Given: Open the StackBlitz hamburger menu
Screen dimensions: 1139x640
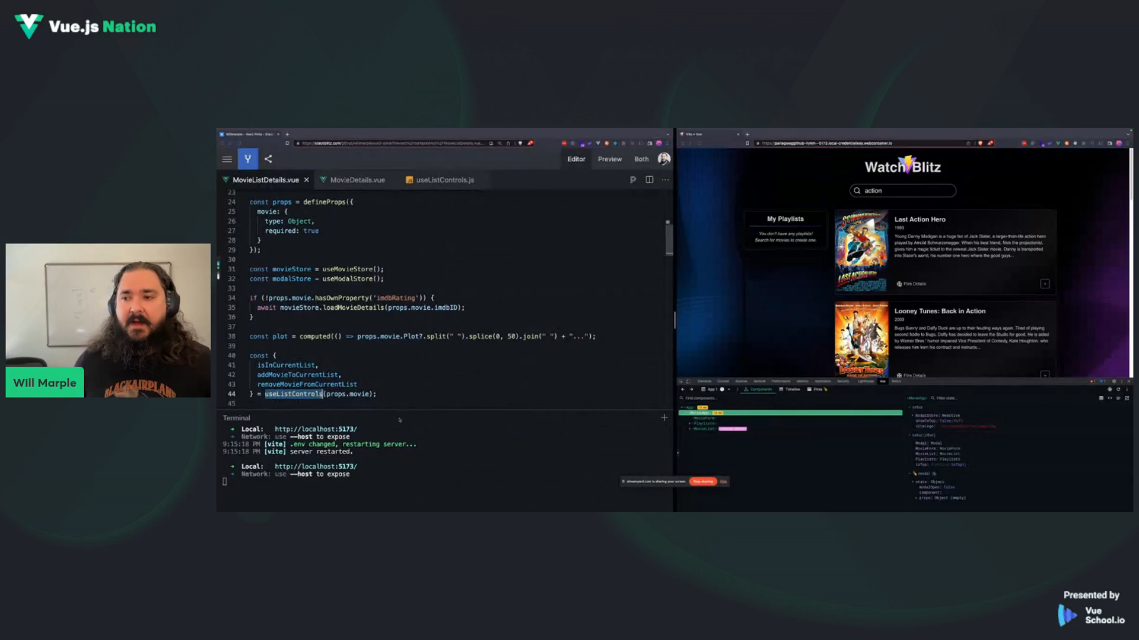Looking at the screenshot, I should (227, 159).
